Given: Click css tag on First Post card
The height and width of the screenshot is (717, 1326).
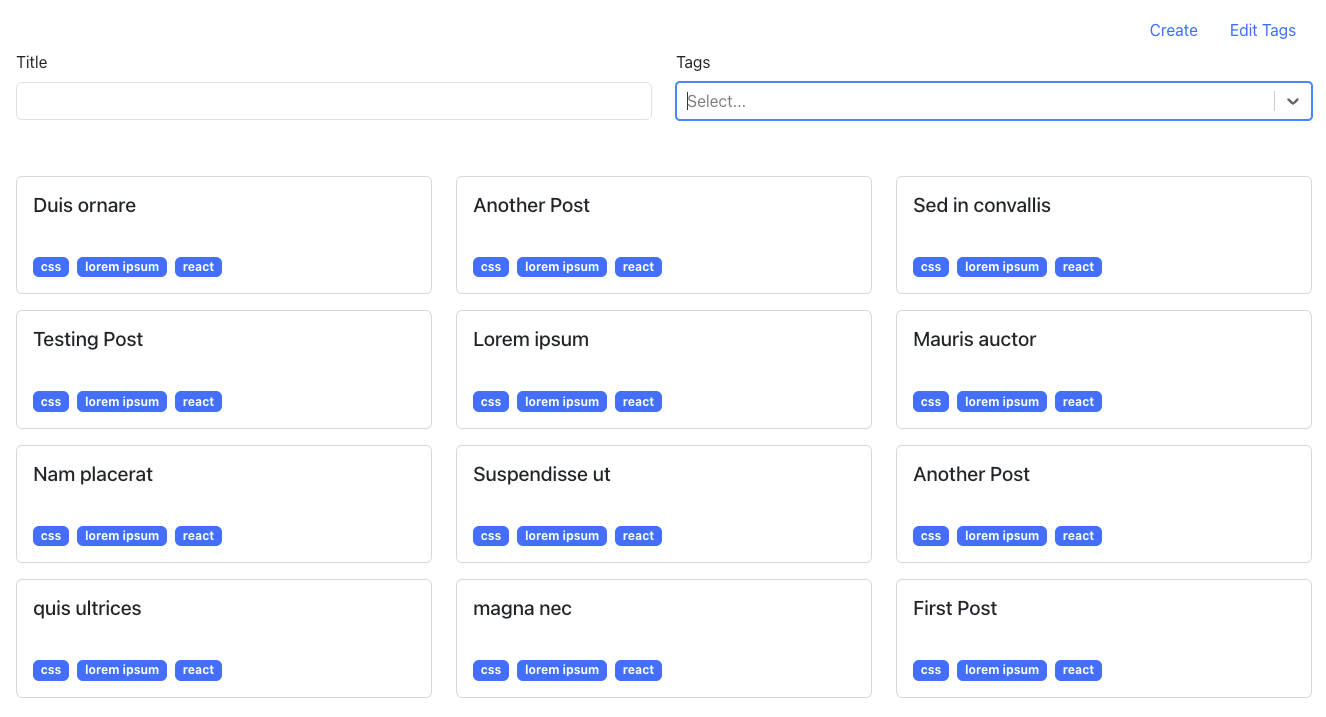Looking at the screenshot, I should tap(931, 670).
